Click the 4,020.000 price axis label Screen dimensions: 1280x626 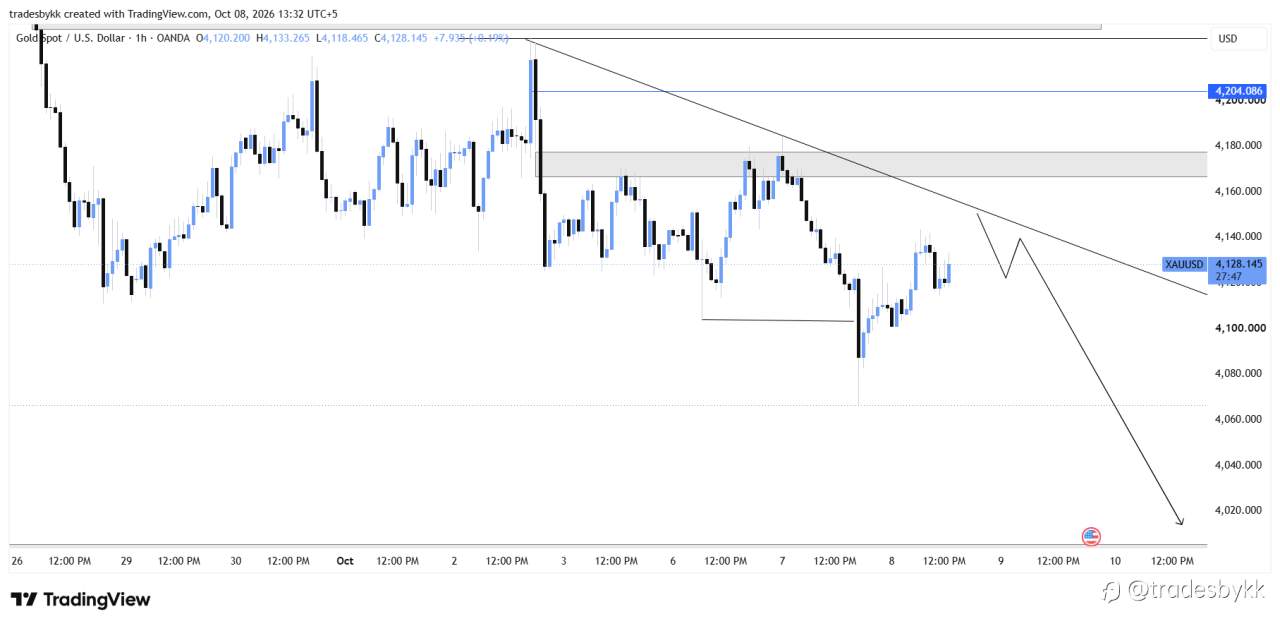[1240, 510]
